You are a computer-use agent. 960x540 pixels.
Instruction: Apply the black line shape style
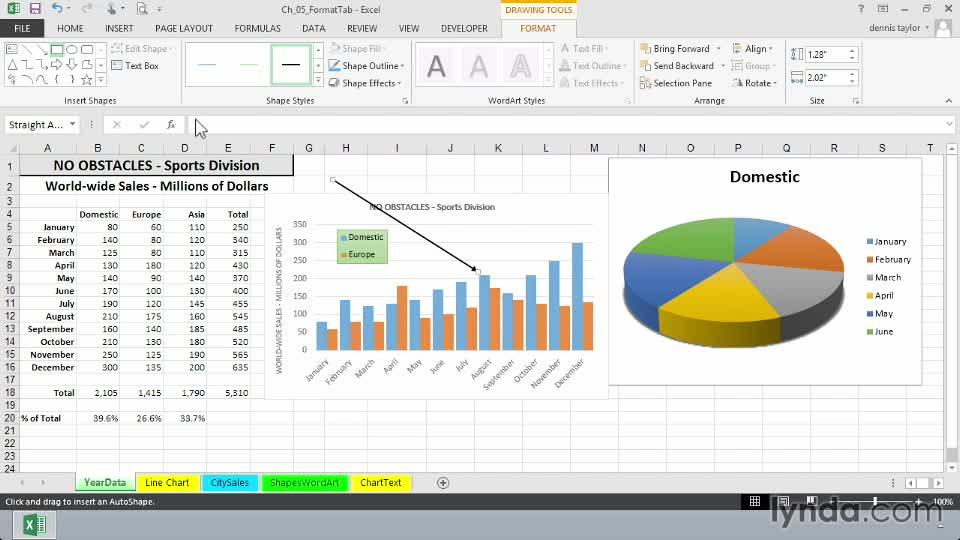coord(291,64)
